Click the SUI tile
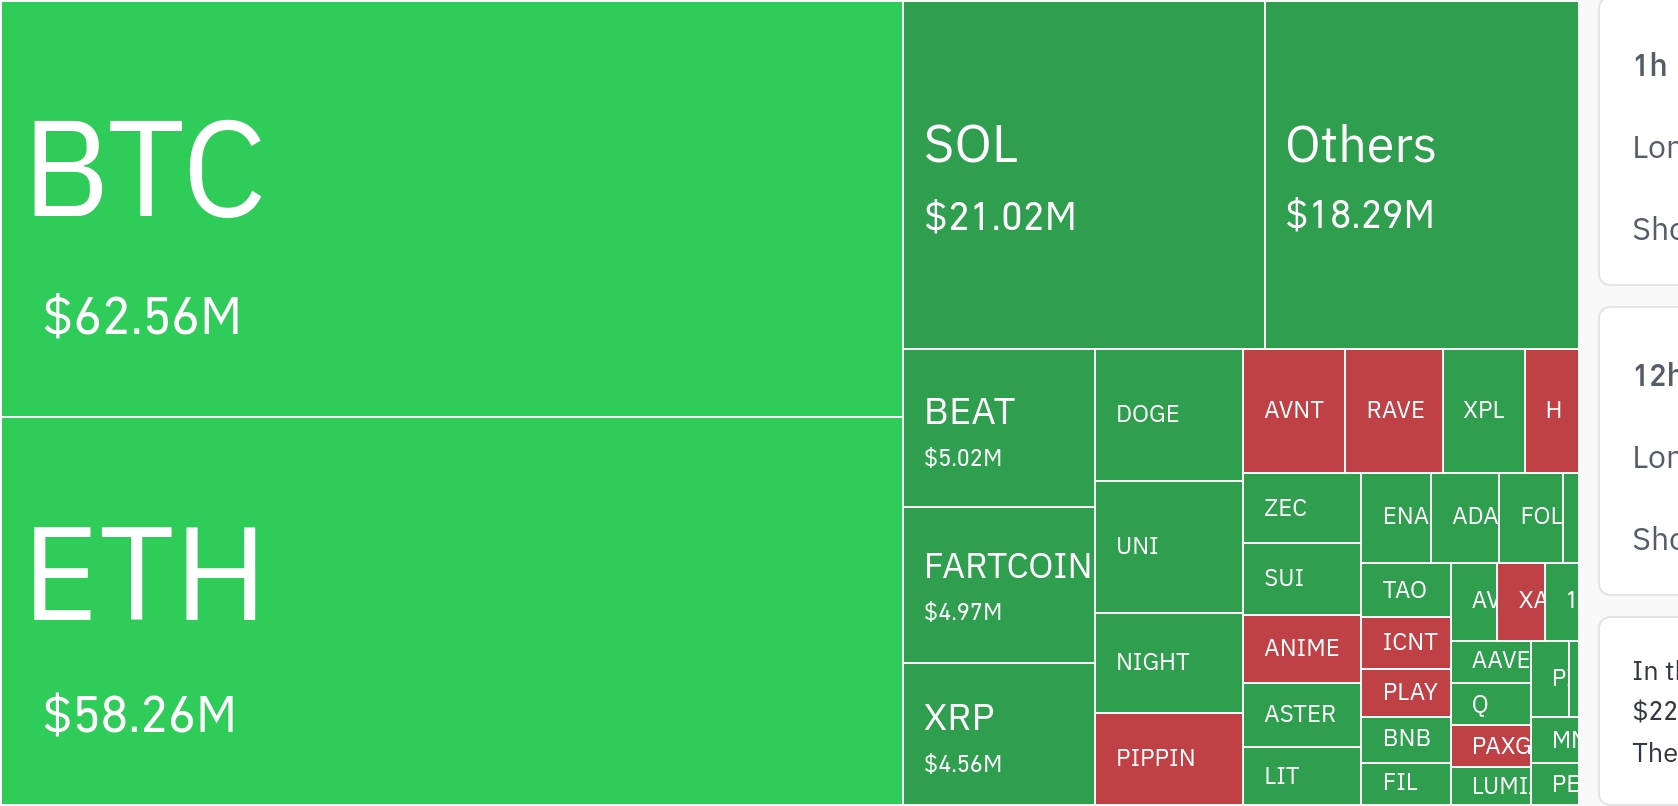 pyautogui.click(x=1301, y=578)
